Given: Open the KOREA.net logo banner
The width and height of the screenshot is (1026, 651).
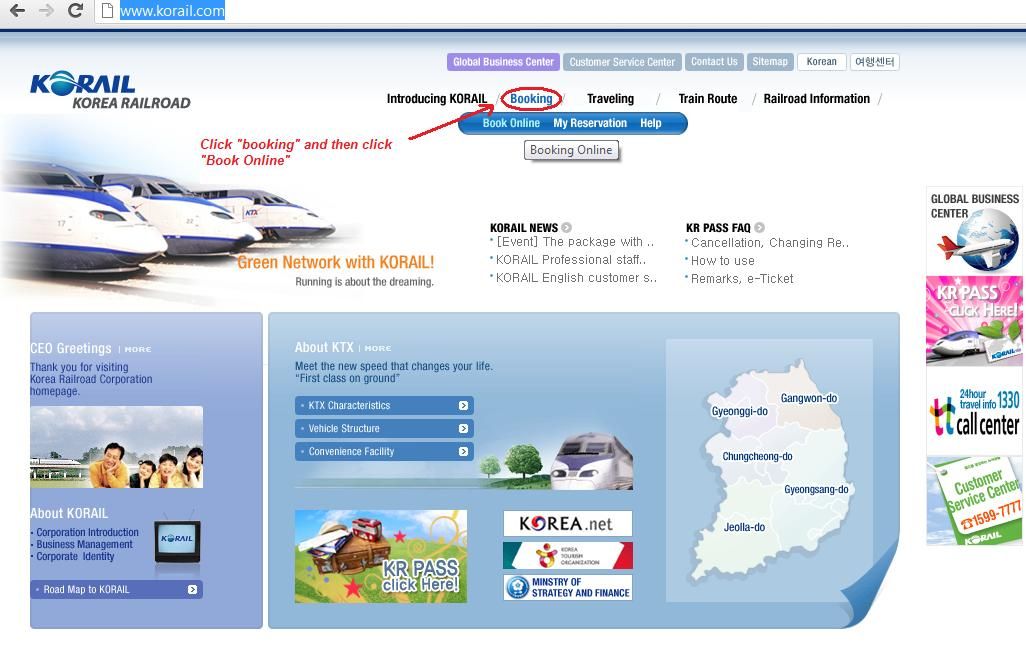Looking at the screenshot, I should pos(567,523).
